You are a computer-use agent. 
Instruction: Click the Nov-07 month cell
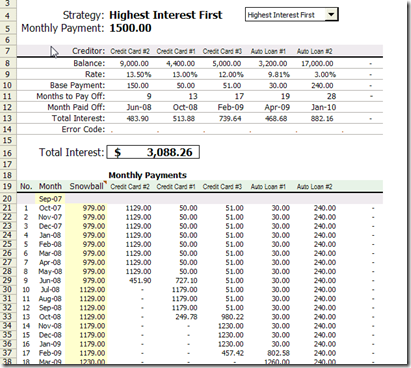(50, 217)
